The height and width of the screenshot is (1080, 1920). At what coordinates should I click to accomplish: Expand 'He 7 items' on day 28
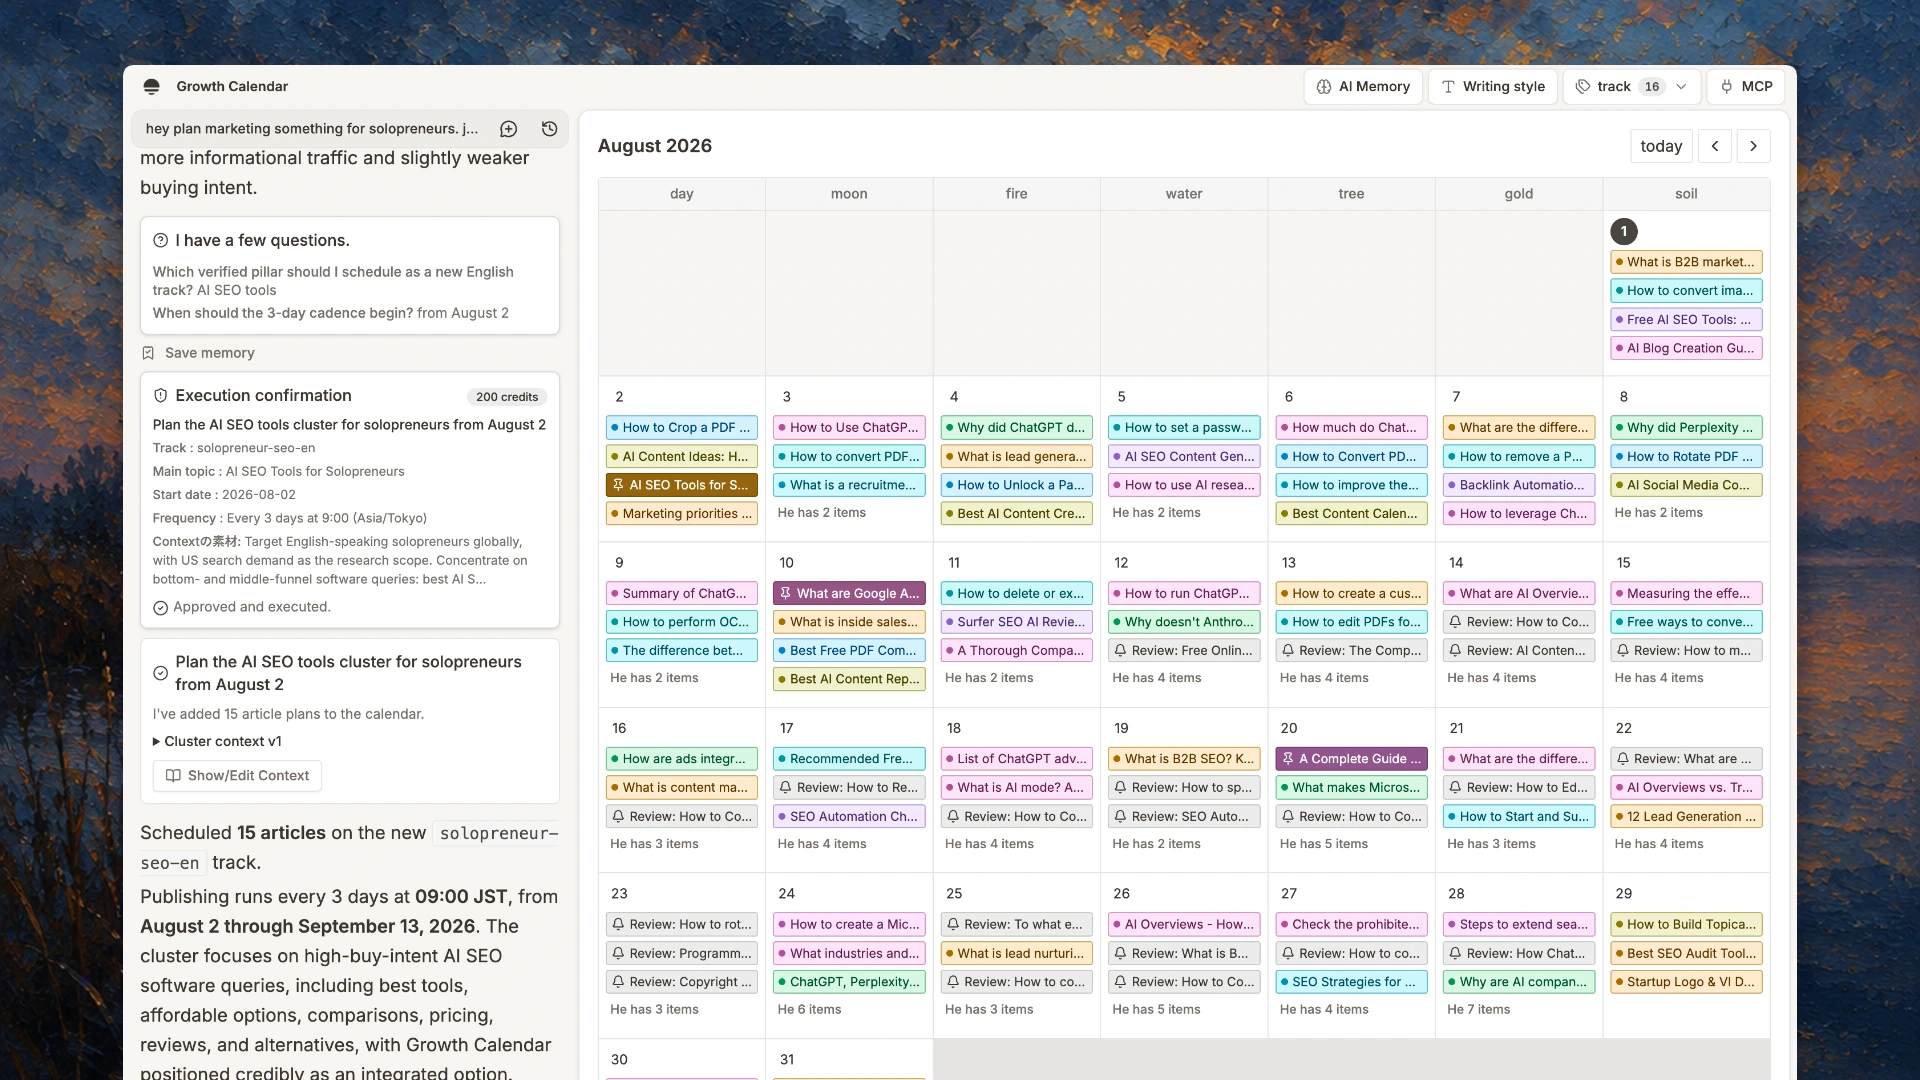[x=1479, y=1010]
